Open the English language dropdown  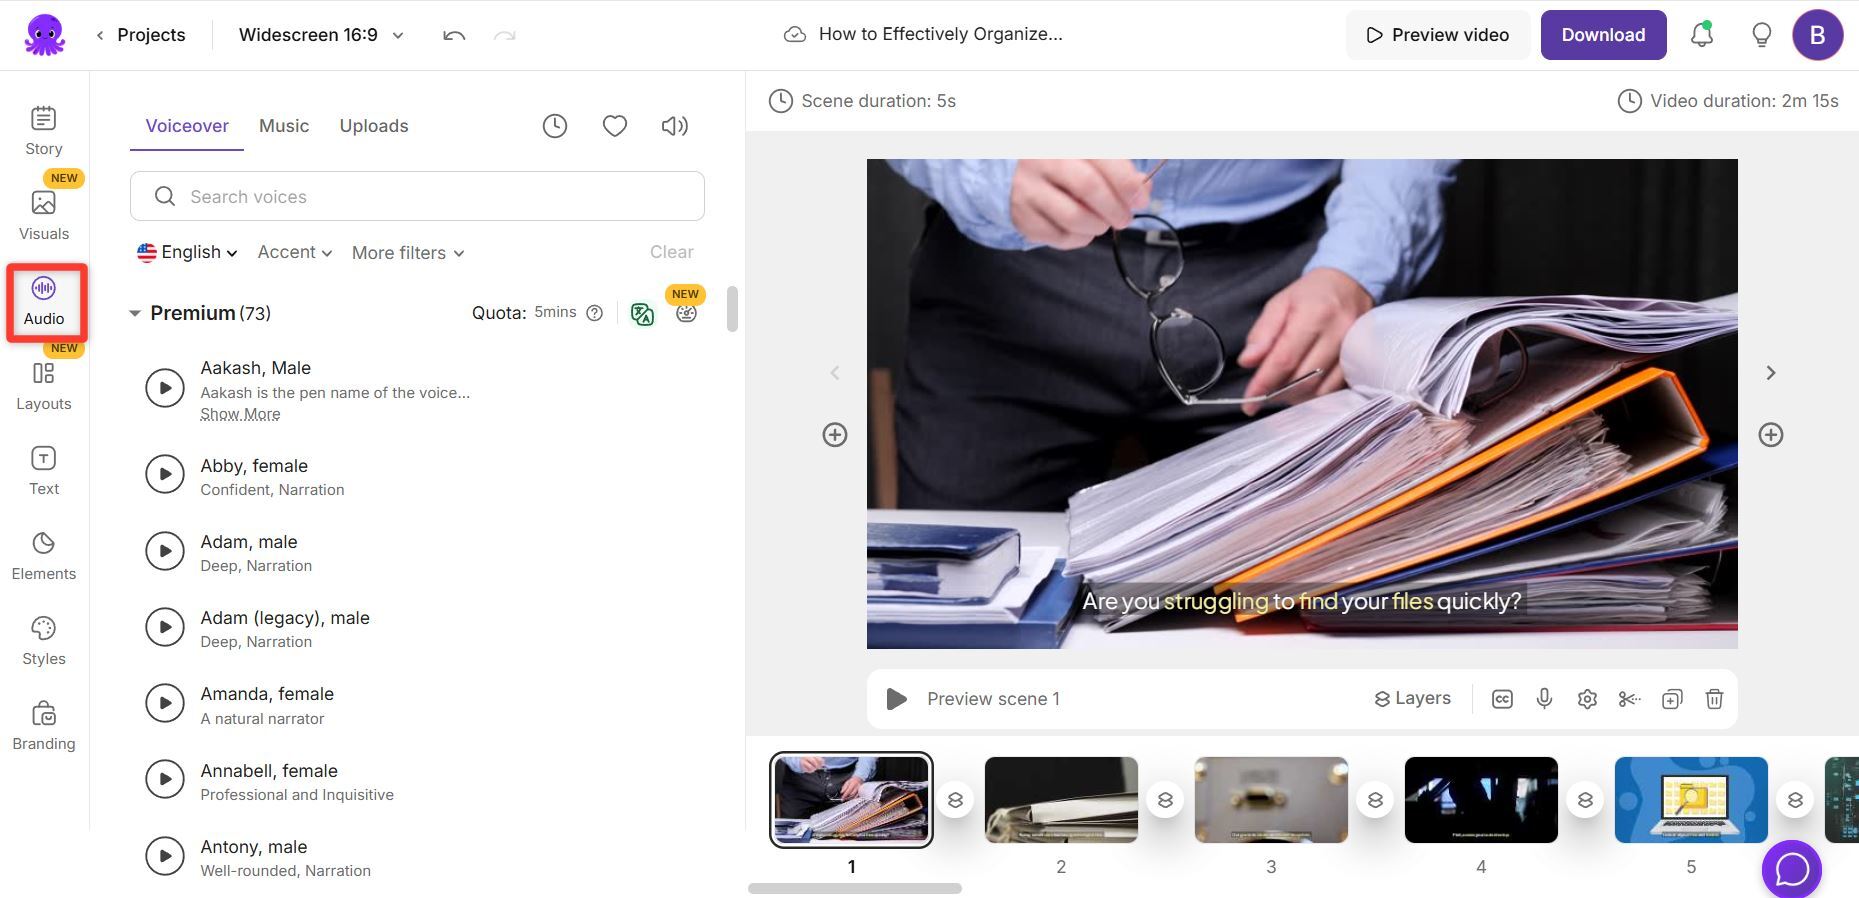(x=187, y=252)
